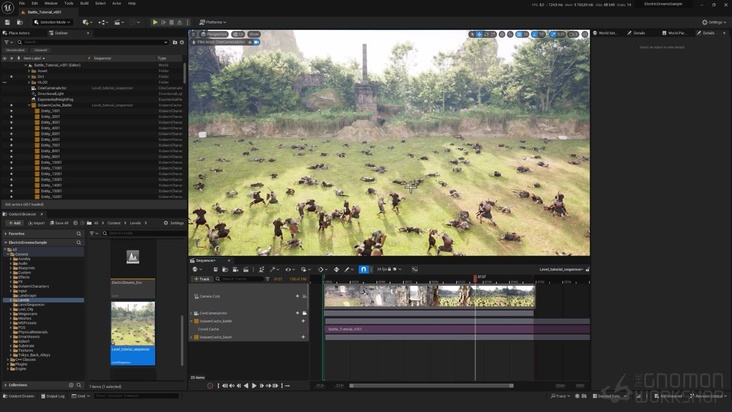Viewport: 732px width, 412px height.
Task: Click the Track add button in Sequencer
Action: 202,279
